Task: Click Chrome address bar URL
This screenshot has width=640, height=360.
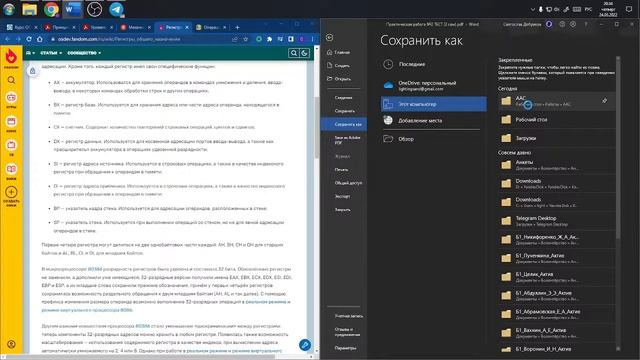Action: pos(119,39)
